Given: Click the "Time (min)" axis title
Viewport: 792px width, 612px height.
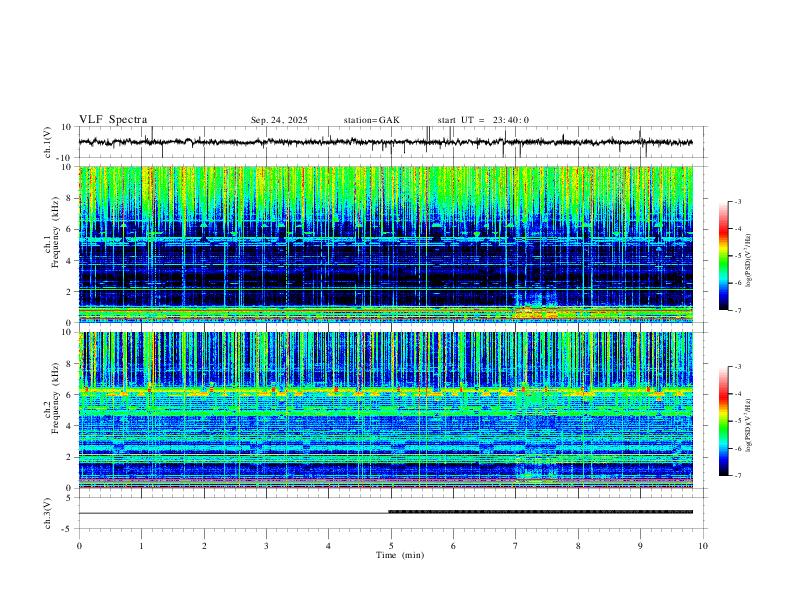Looking at the screenshot, I should pyautogui.click(x=400, y=555).
